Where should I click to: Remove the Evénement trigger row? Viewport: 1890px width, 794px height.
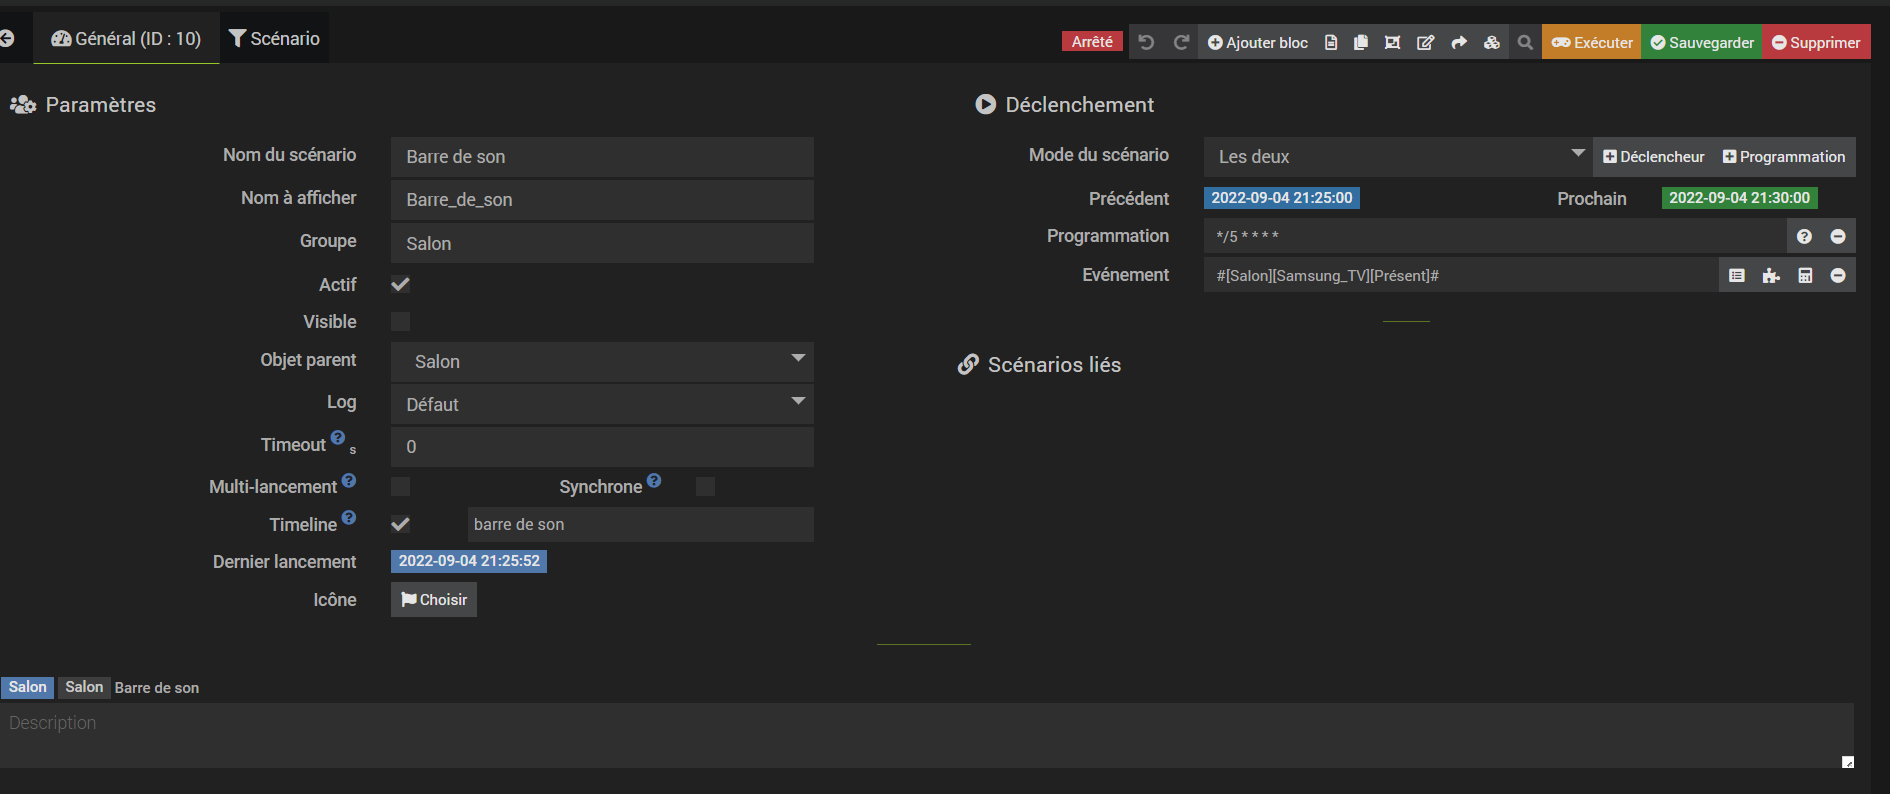[1838, 275]
